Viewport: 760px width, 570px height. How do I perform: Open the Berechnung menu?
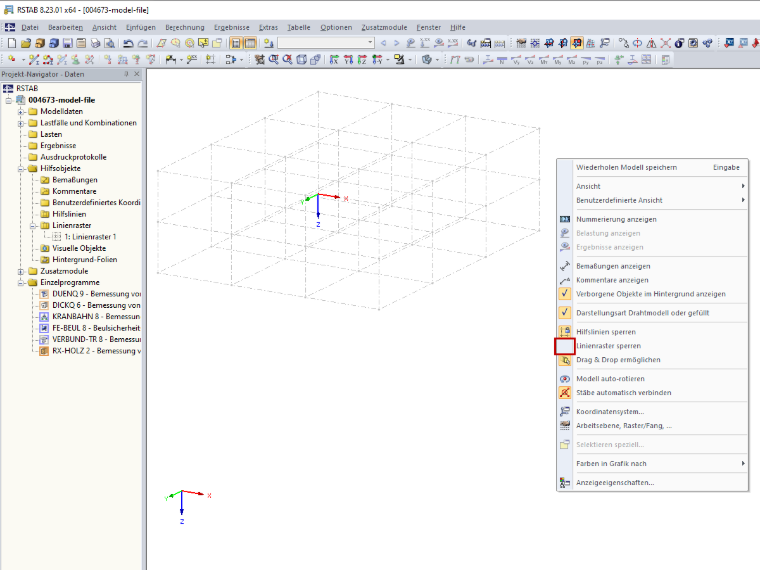[x=185, y=28]
